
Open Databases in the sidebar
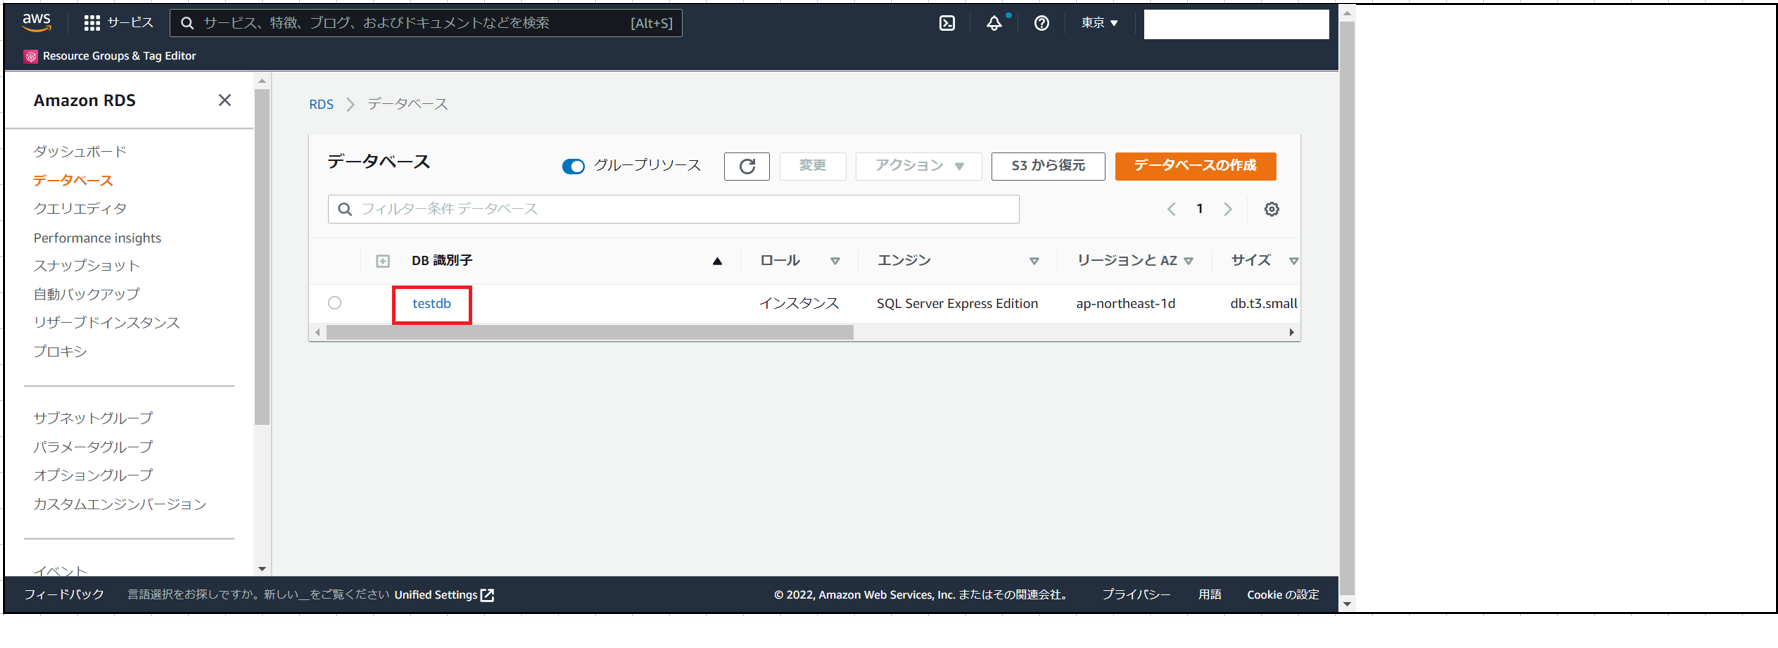click(73, 180)
